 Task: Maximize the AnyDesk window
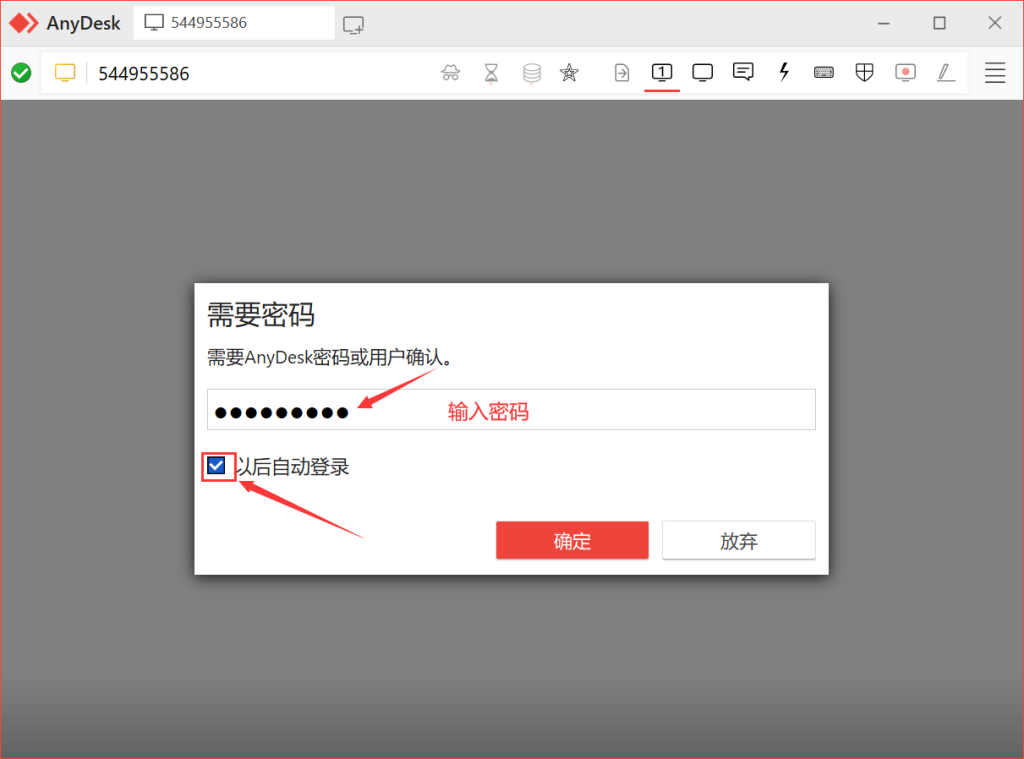click(x=939, y=24)
